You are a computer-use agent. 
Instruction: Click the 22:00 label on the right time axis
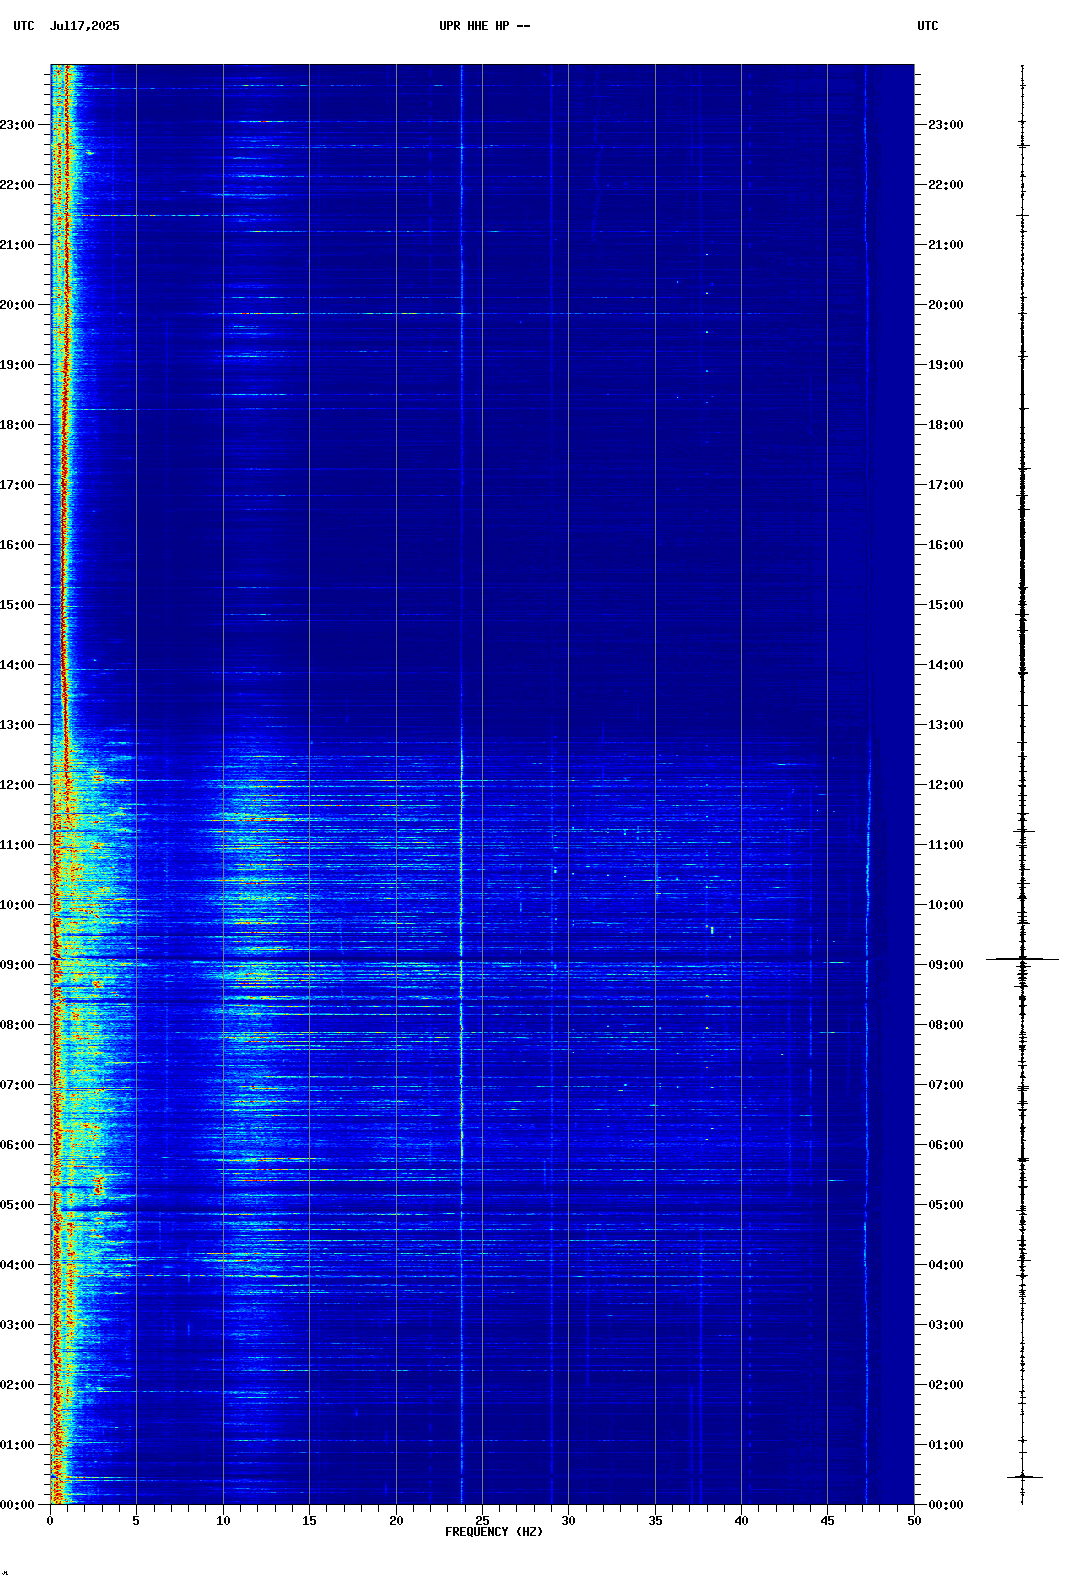[946, 185]
